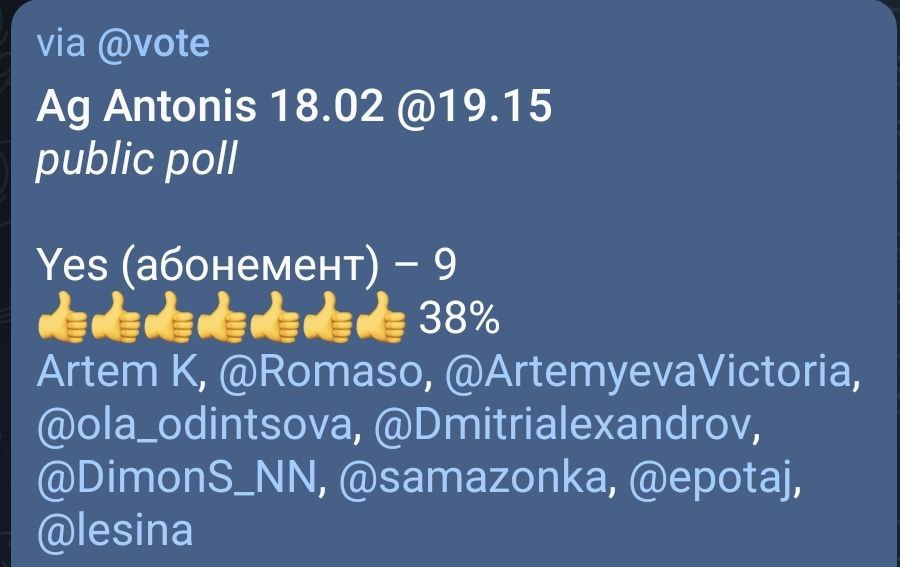
Task: Tap the @epotaj mention
Action: (x=716, y=479)
